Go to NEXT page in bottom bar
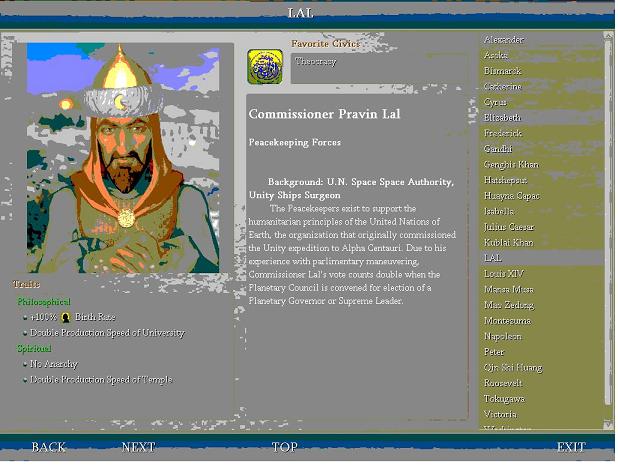Image resolution: width=618 pixels, height=465 pixels. 138,447
